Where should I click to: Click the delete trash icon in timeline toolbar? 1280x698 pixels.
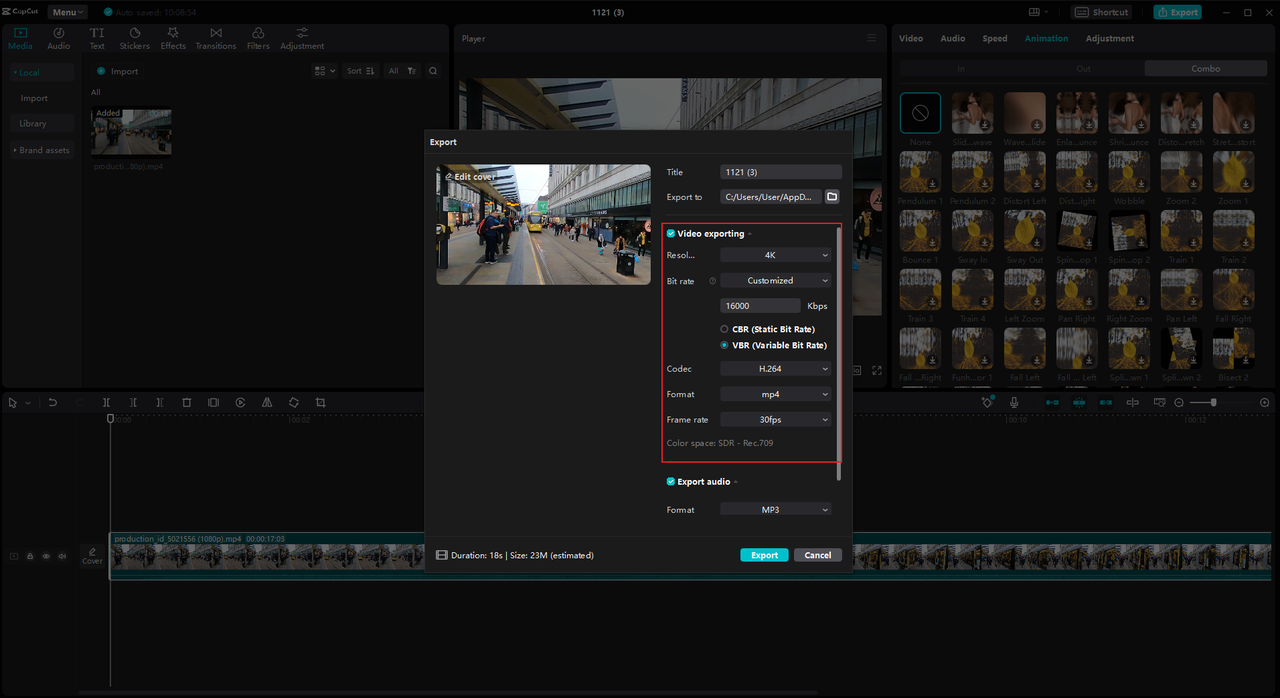(187, 402)
